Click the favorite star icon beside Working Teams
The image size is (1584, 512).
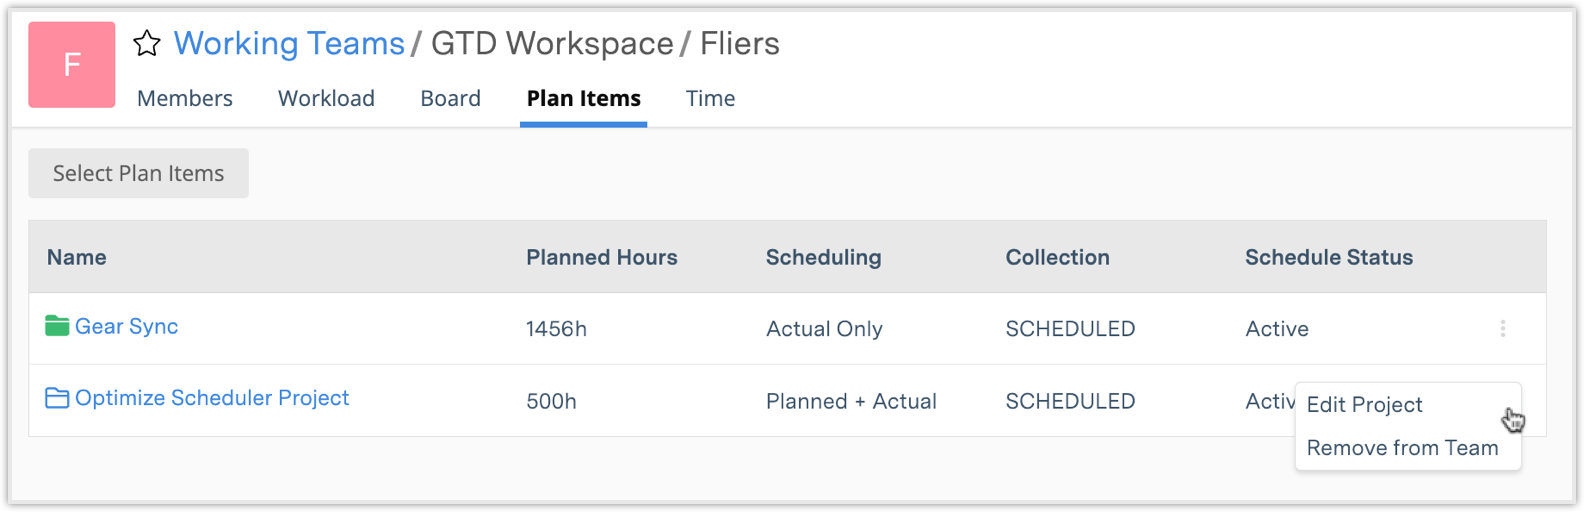(x=147, y=44)
